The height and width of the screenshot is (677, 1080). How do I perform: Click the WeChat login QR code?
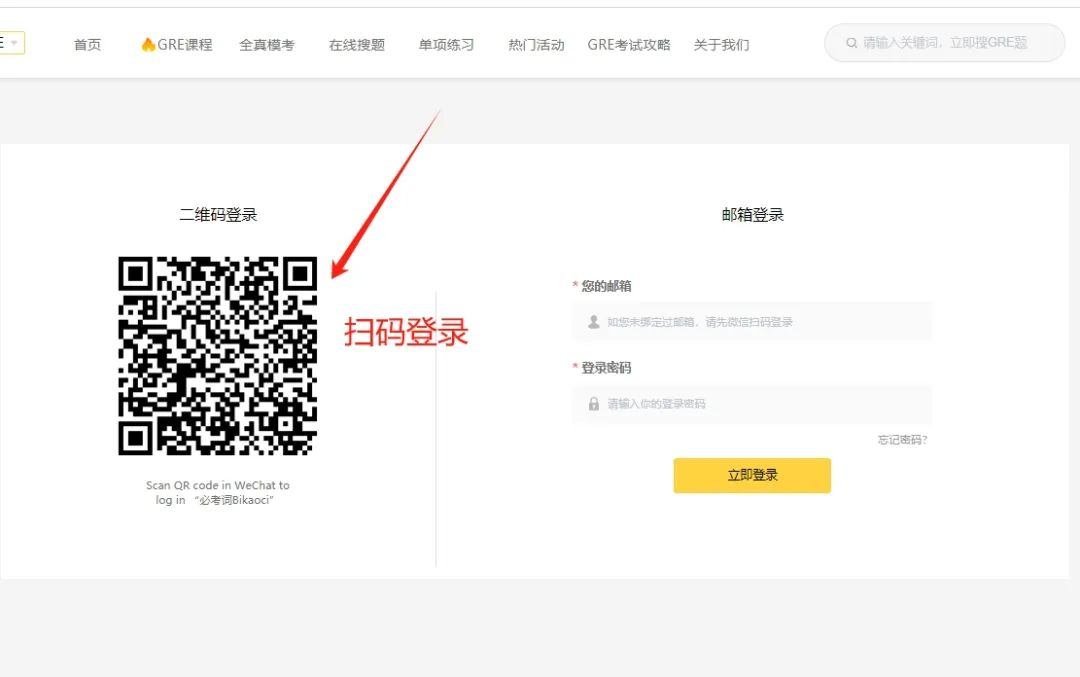218,355
